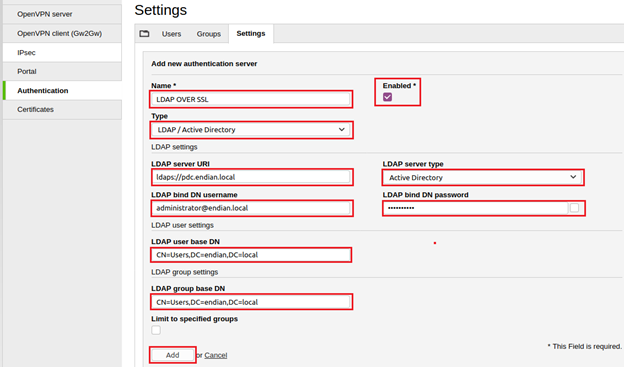
Task: Open Portal sidebar item
Action: click(x=62, y=71)
